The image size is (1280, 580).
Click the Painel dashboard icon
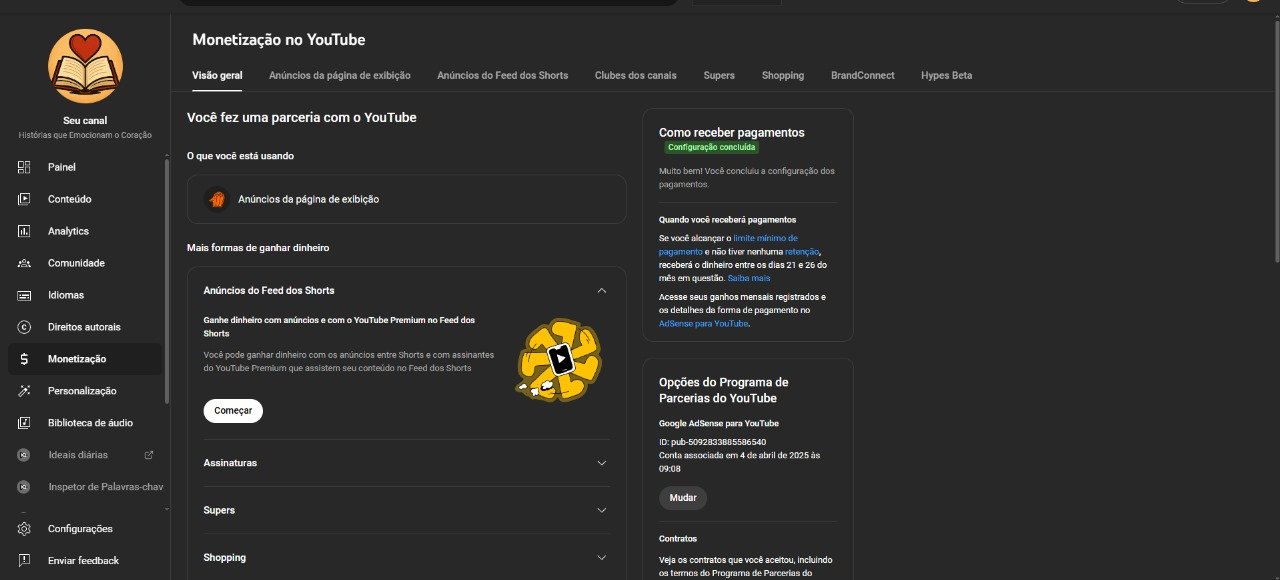pyautogui.click(x=24, y=167)
